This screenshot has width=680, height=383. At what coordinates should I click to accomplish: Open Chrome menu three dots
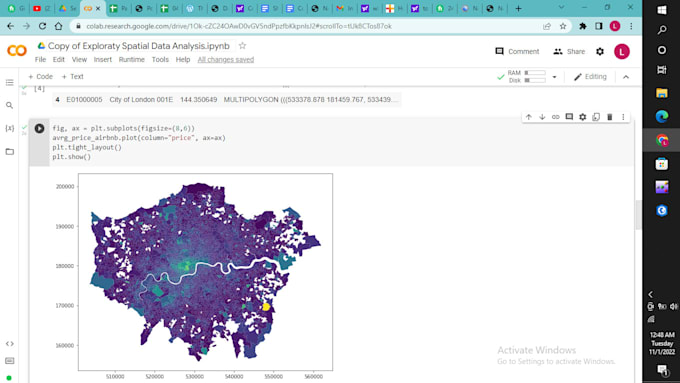[x=631, y=26]
